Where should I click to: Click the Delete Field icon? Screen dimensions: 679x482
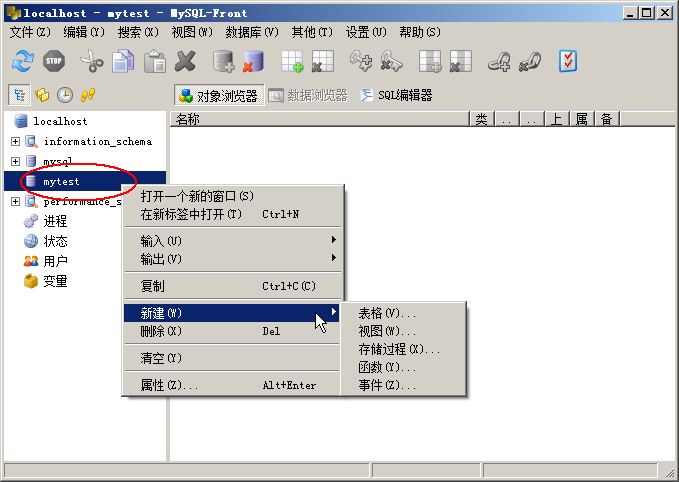(x=461, y=61)
